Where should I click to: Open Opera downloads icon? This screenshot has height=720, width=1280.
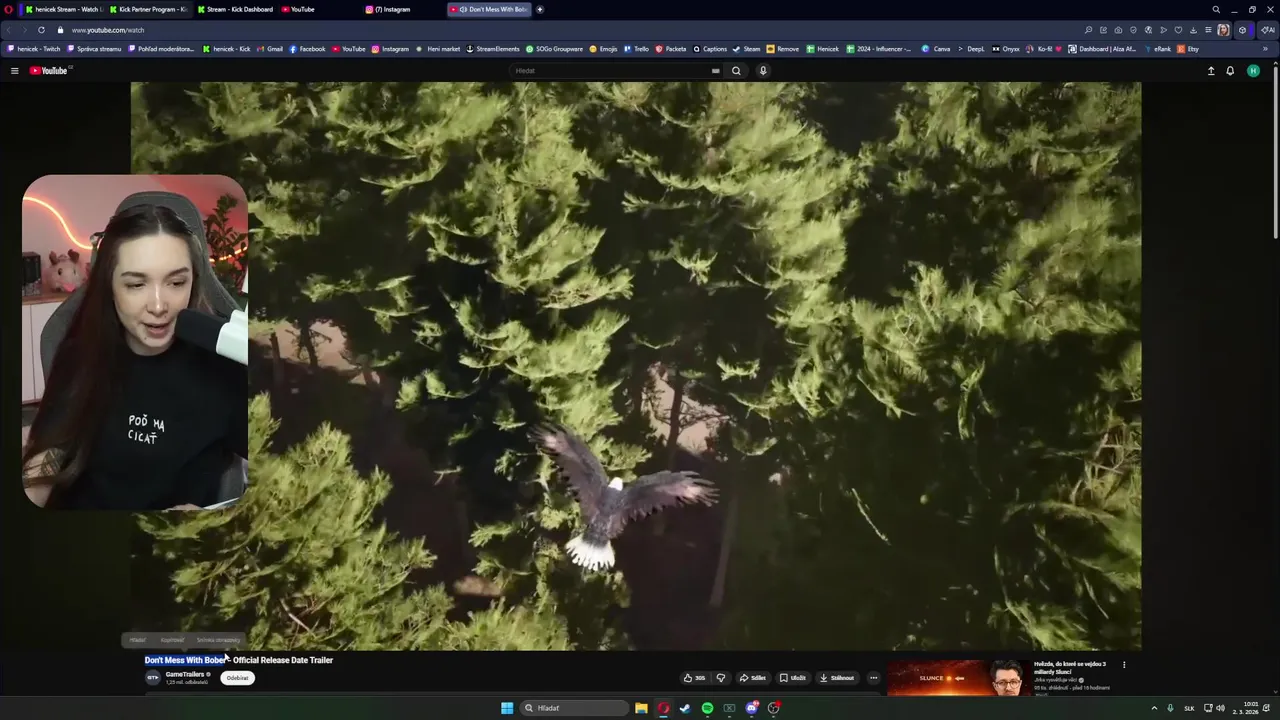point(1193,30)
